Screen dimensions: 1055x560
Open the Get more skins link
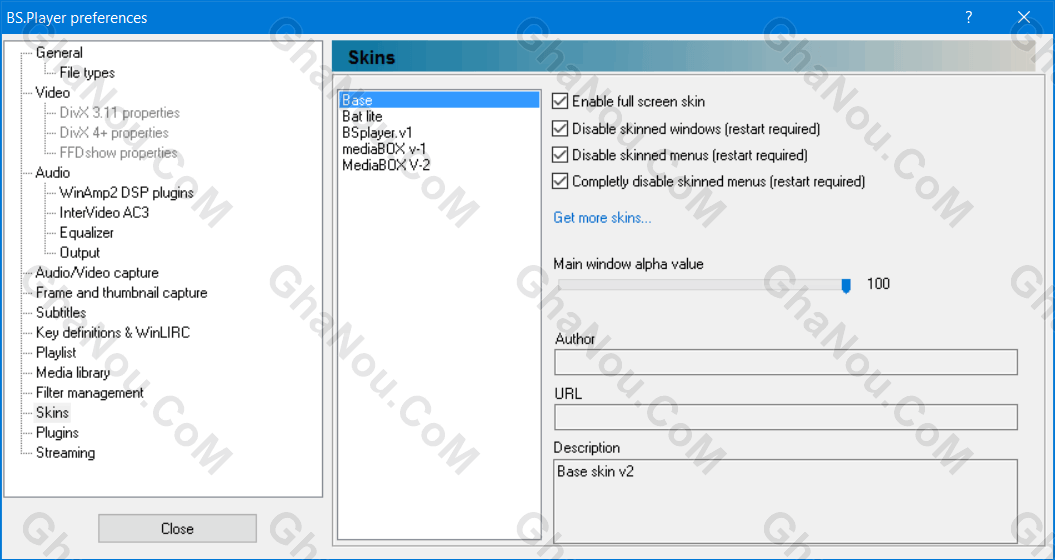coord(602,217)
